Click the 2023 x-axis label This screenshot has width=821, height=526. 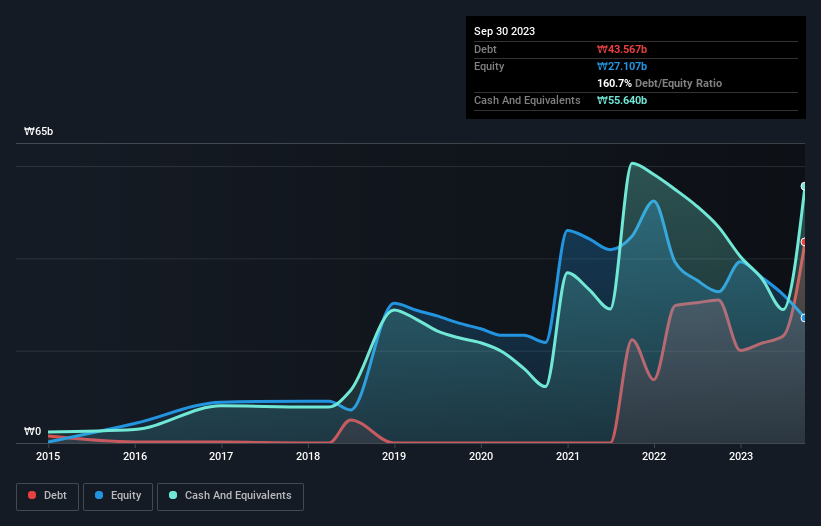(x=741, y=456)
